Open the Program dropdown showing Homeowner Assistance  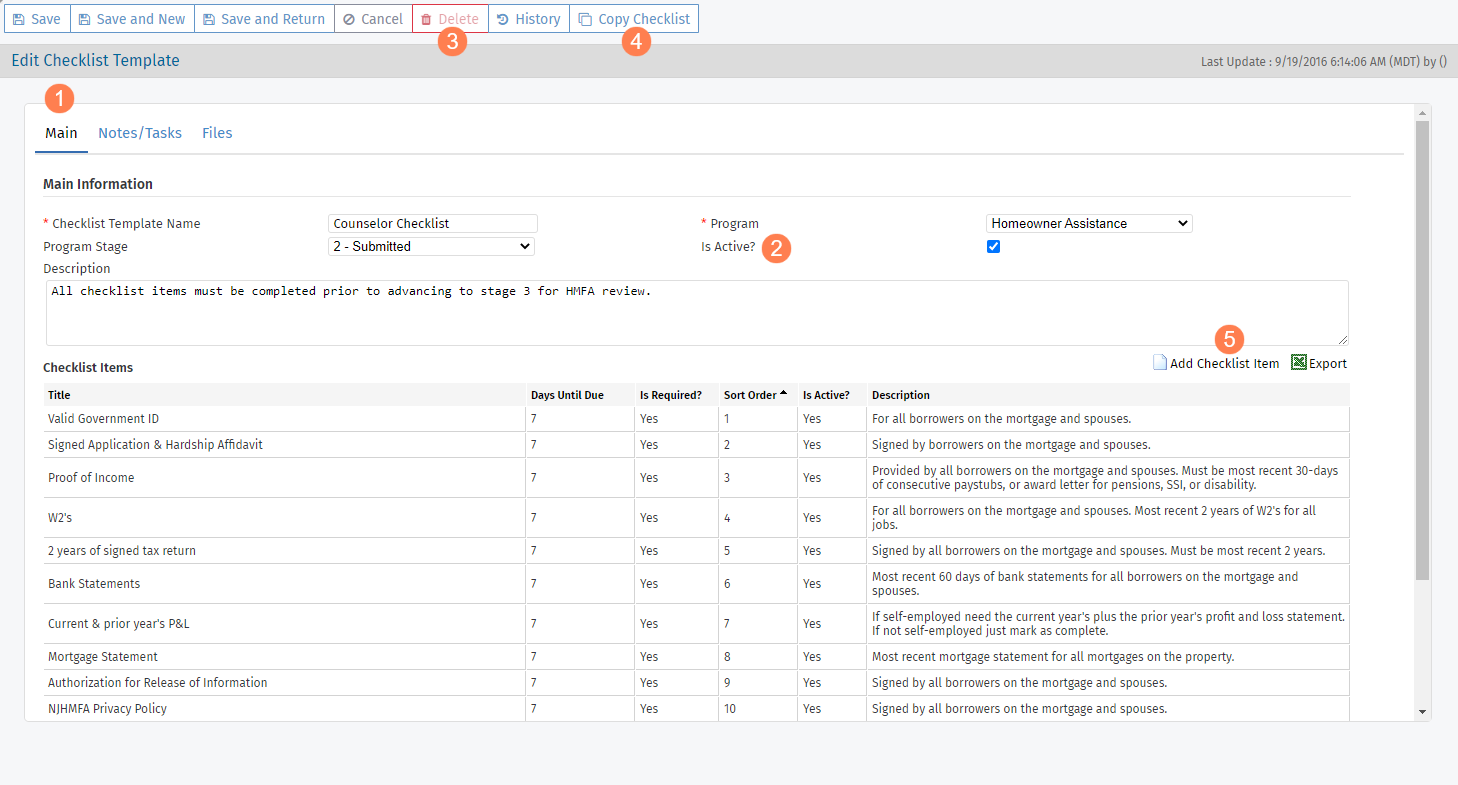click(1088, 223)
